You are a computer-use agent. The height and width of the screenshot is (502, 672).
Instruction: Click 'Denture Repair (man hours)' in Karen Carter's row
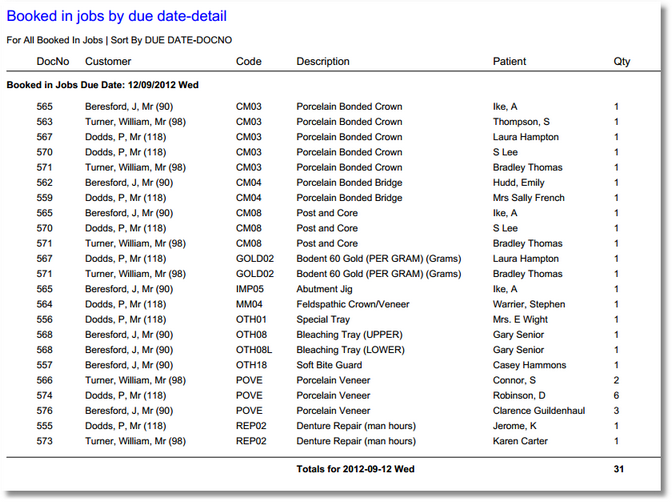coord(356,441)
